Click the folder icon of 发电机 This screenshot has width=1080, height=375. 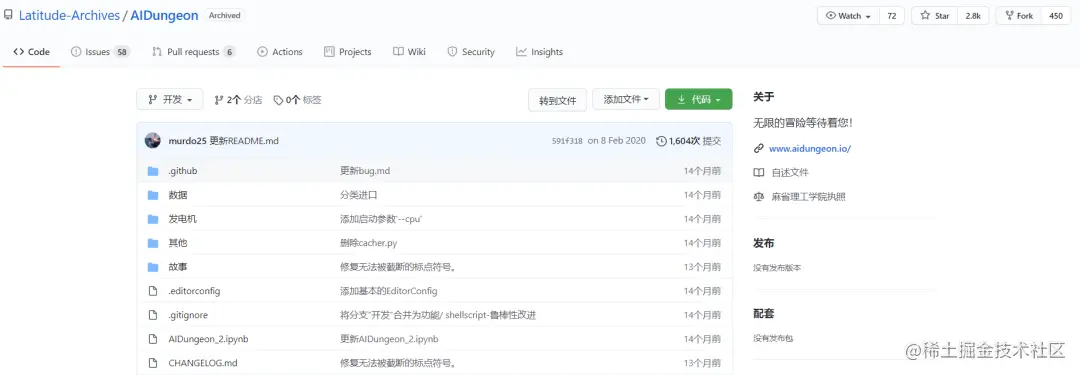[153, 219]
